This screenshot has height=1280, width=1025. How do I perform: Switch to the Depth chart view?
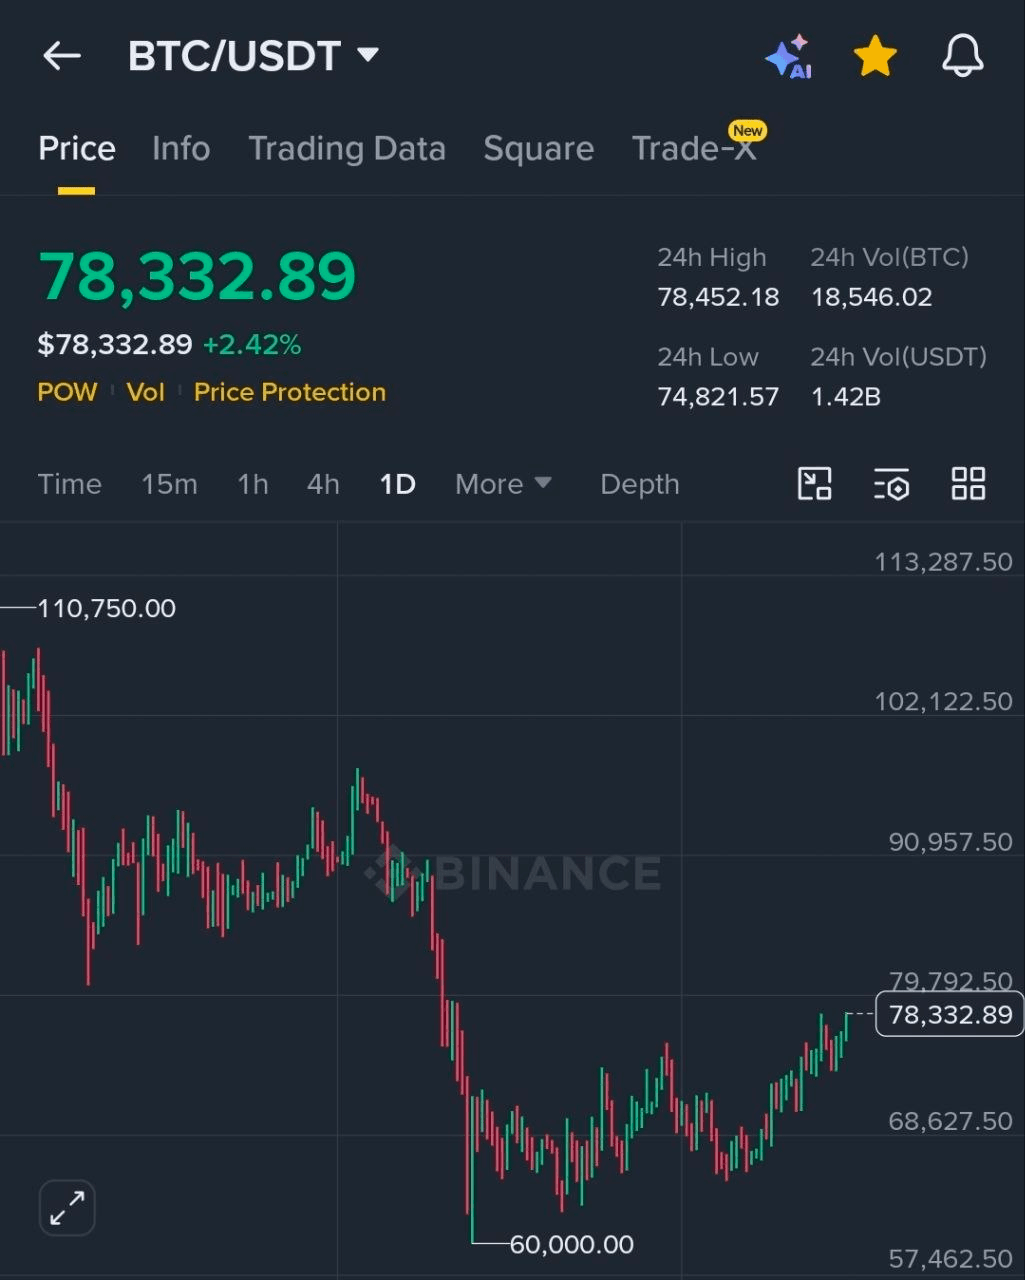pyautogui.click(x=639, y=484)
